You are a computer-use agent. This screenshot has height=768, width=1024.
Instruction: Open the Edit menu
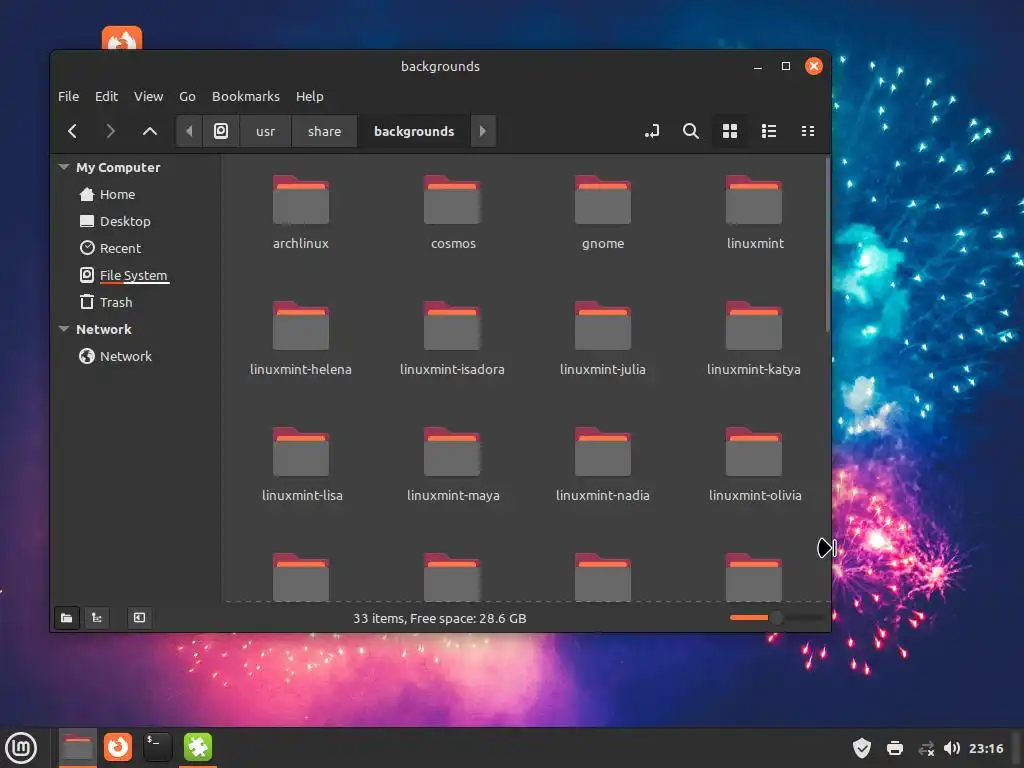tap(106, 96)
